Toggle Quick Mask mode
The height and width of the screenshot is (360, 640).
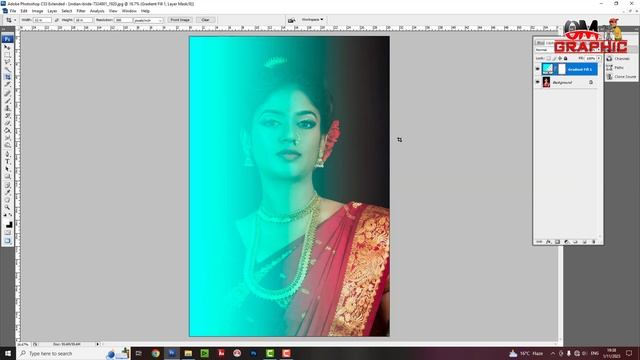7,232
